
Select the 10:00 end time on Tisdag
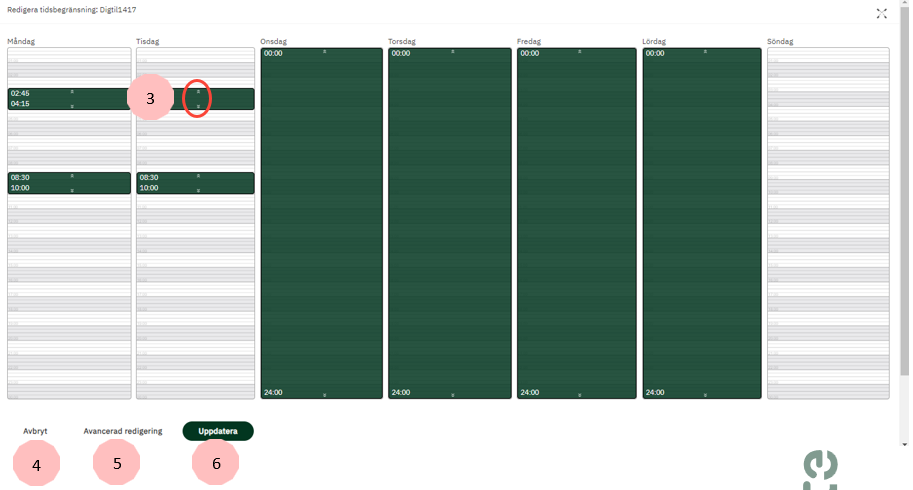(148, 188)
